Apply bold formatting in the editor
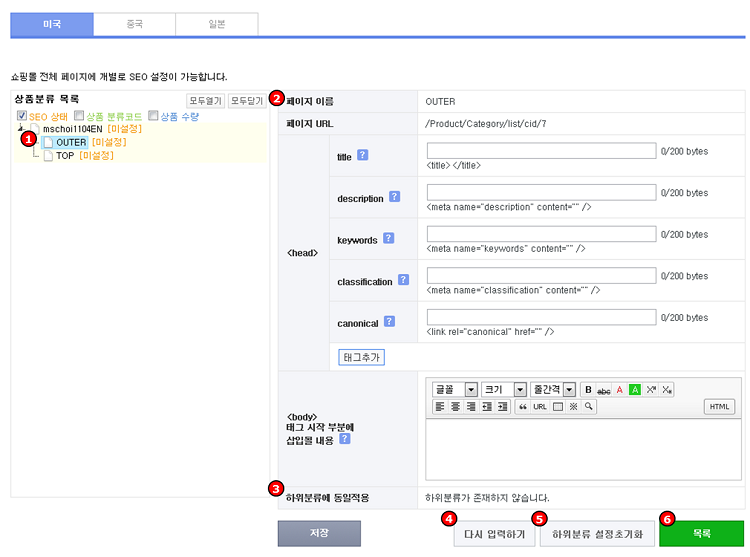Image resolution: width=750 pixels, height=557 pixels. coord(588,389)
